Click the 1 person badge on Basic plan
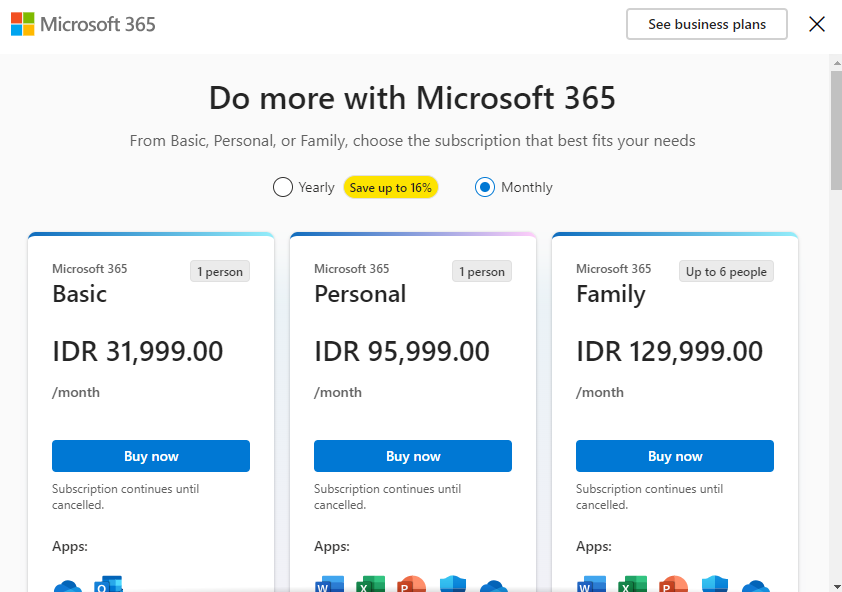 point(220,271)
